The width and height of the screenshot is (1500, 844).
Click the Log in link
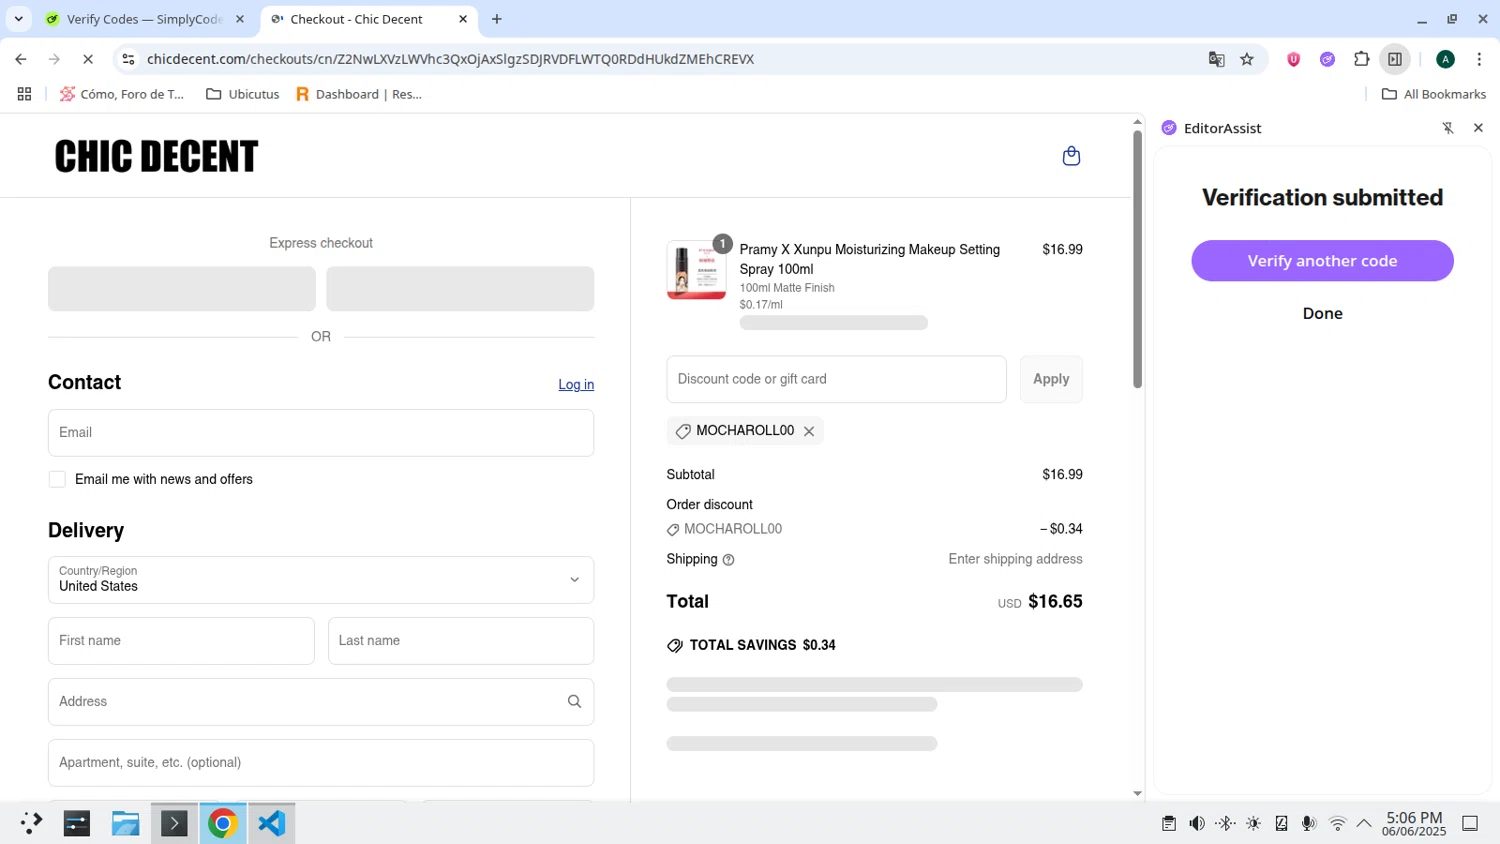576,385
